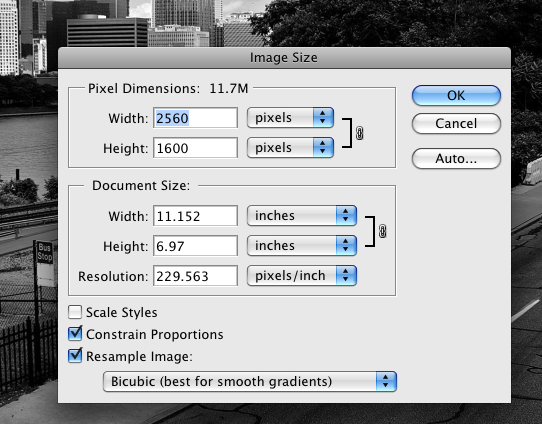Click the blue arrows on the document Height inches menu

click(346, 245)
